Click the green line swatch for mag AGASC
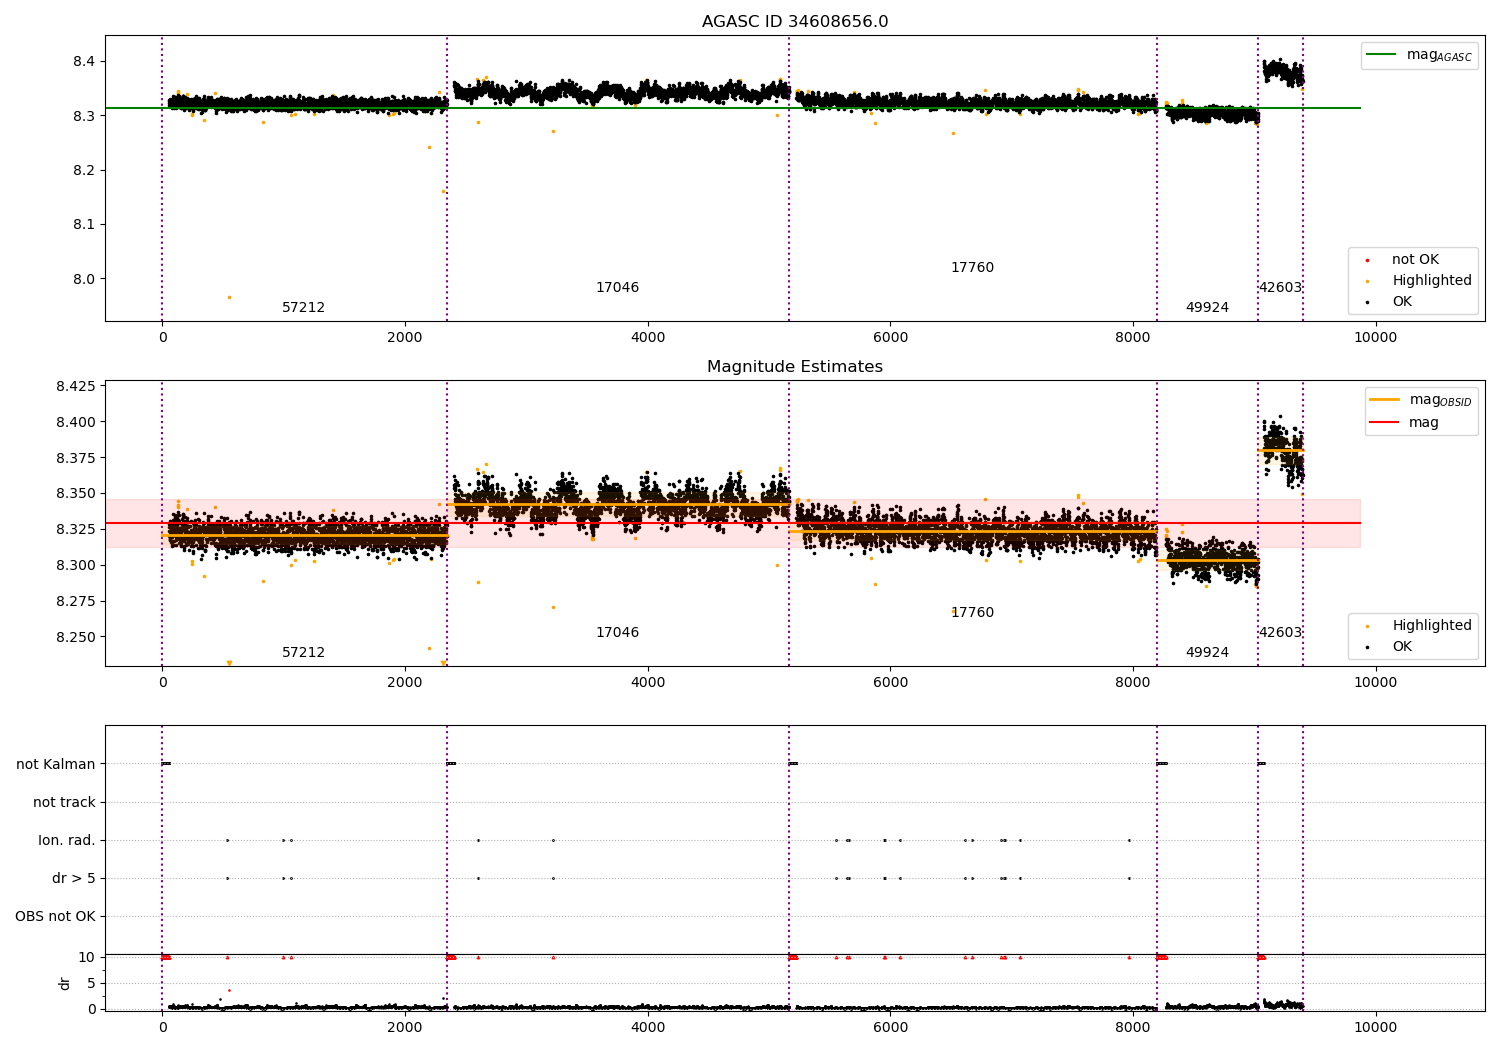Viewport: 1500px width, 1050px height. coord(1382,55)
